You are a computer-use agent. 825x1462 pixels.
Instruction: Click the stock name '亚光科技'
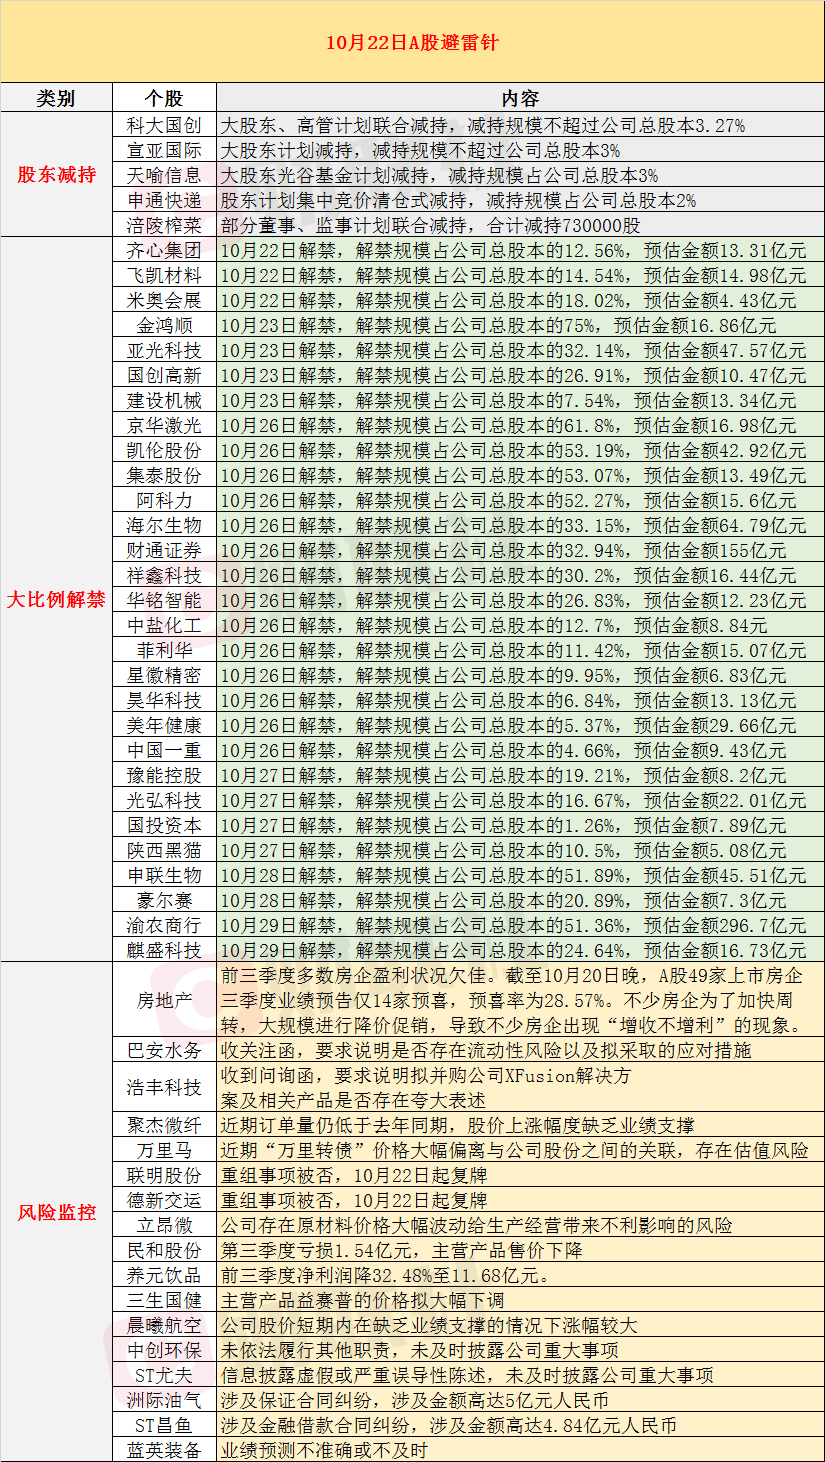tap(164, 350)
